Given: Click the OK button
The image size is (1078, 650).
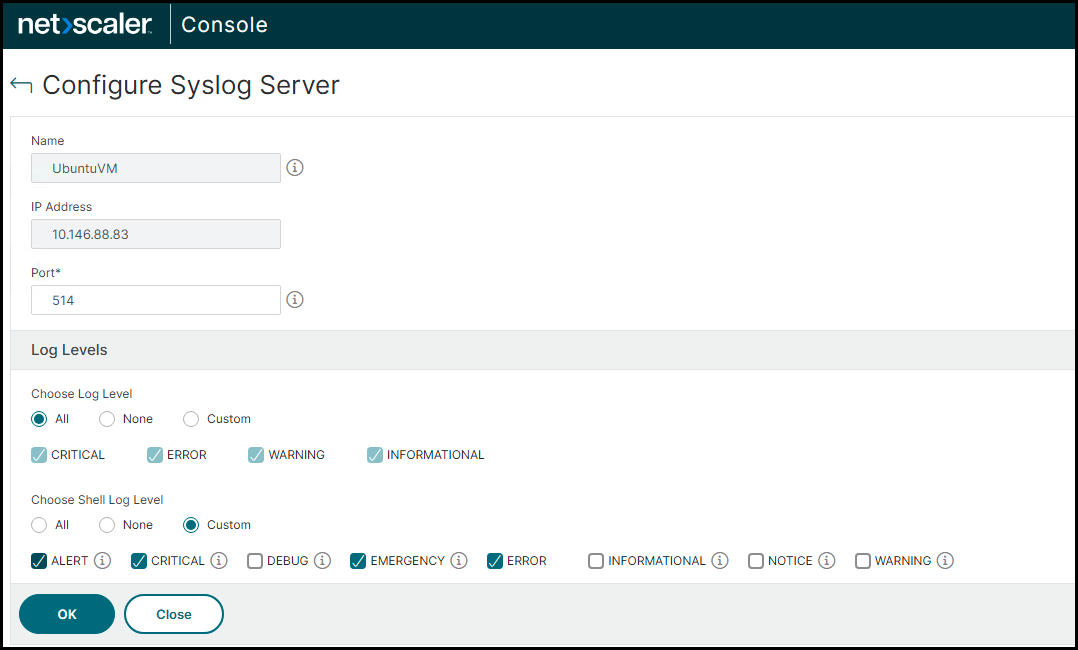Looking at the screenshot, I should (x=67, y=614).
